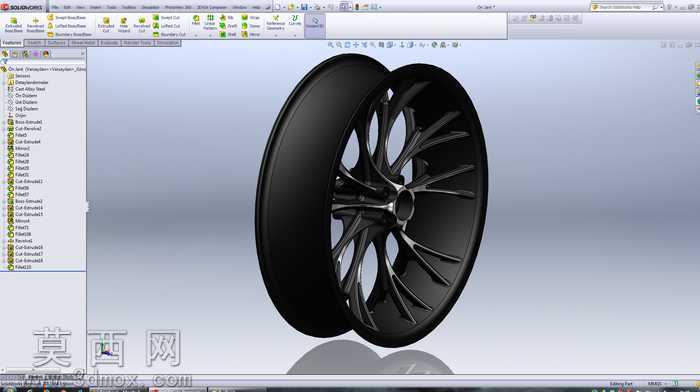Screen dimensions: 700x392
Task: Select Mirror2 feature in tree
Action: (19, 148)
